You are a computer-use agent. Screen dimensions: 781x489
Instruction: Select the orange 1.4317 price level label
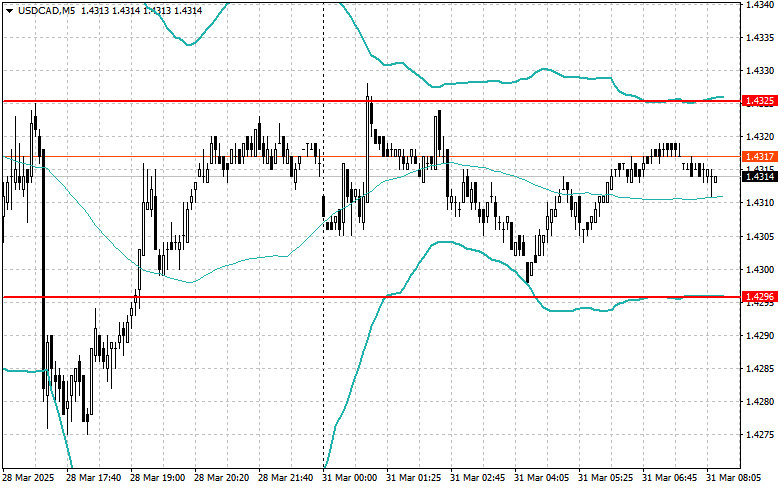pos(759,157)
